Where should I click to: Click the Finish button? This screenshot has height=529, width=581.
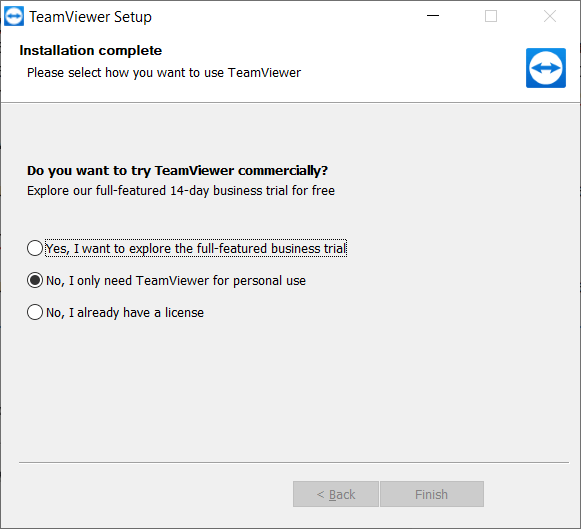(x=432, y=494)
